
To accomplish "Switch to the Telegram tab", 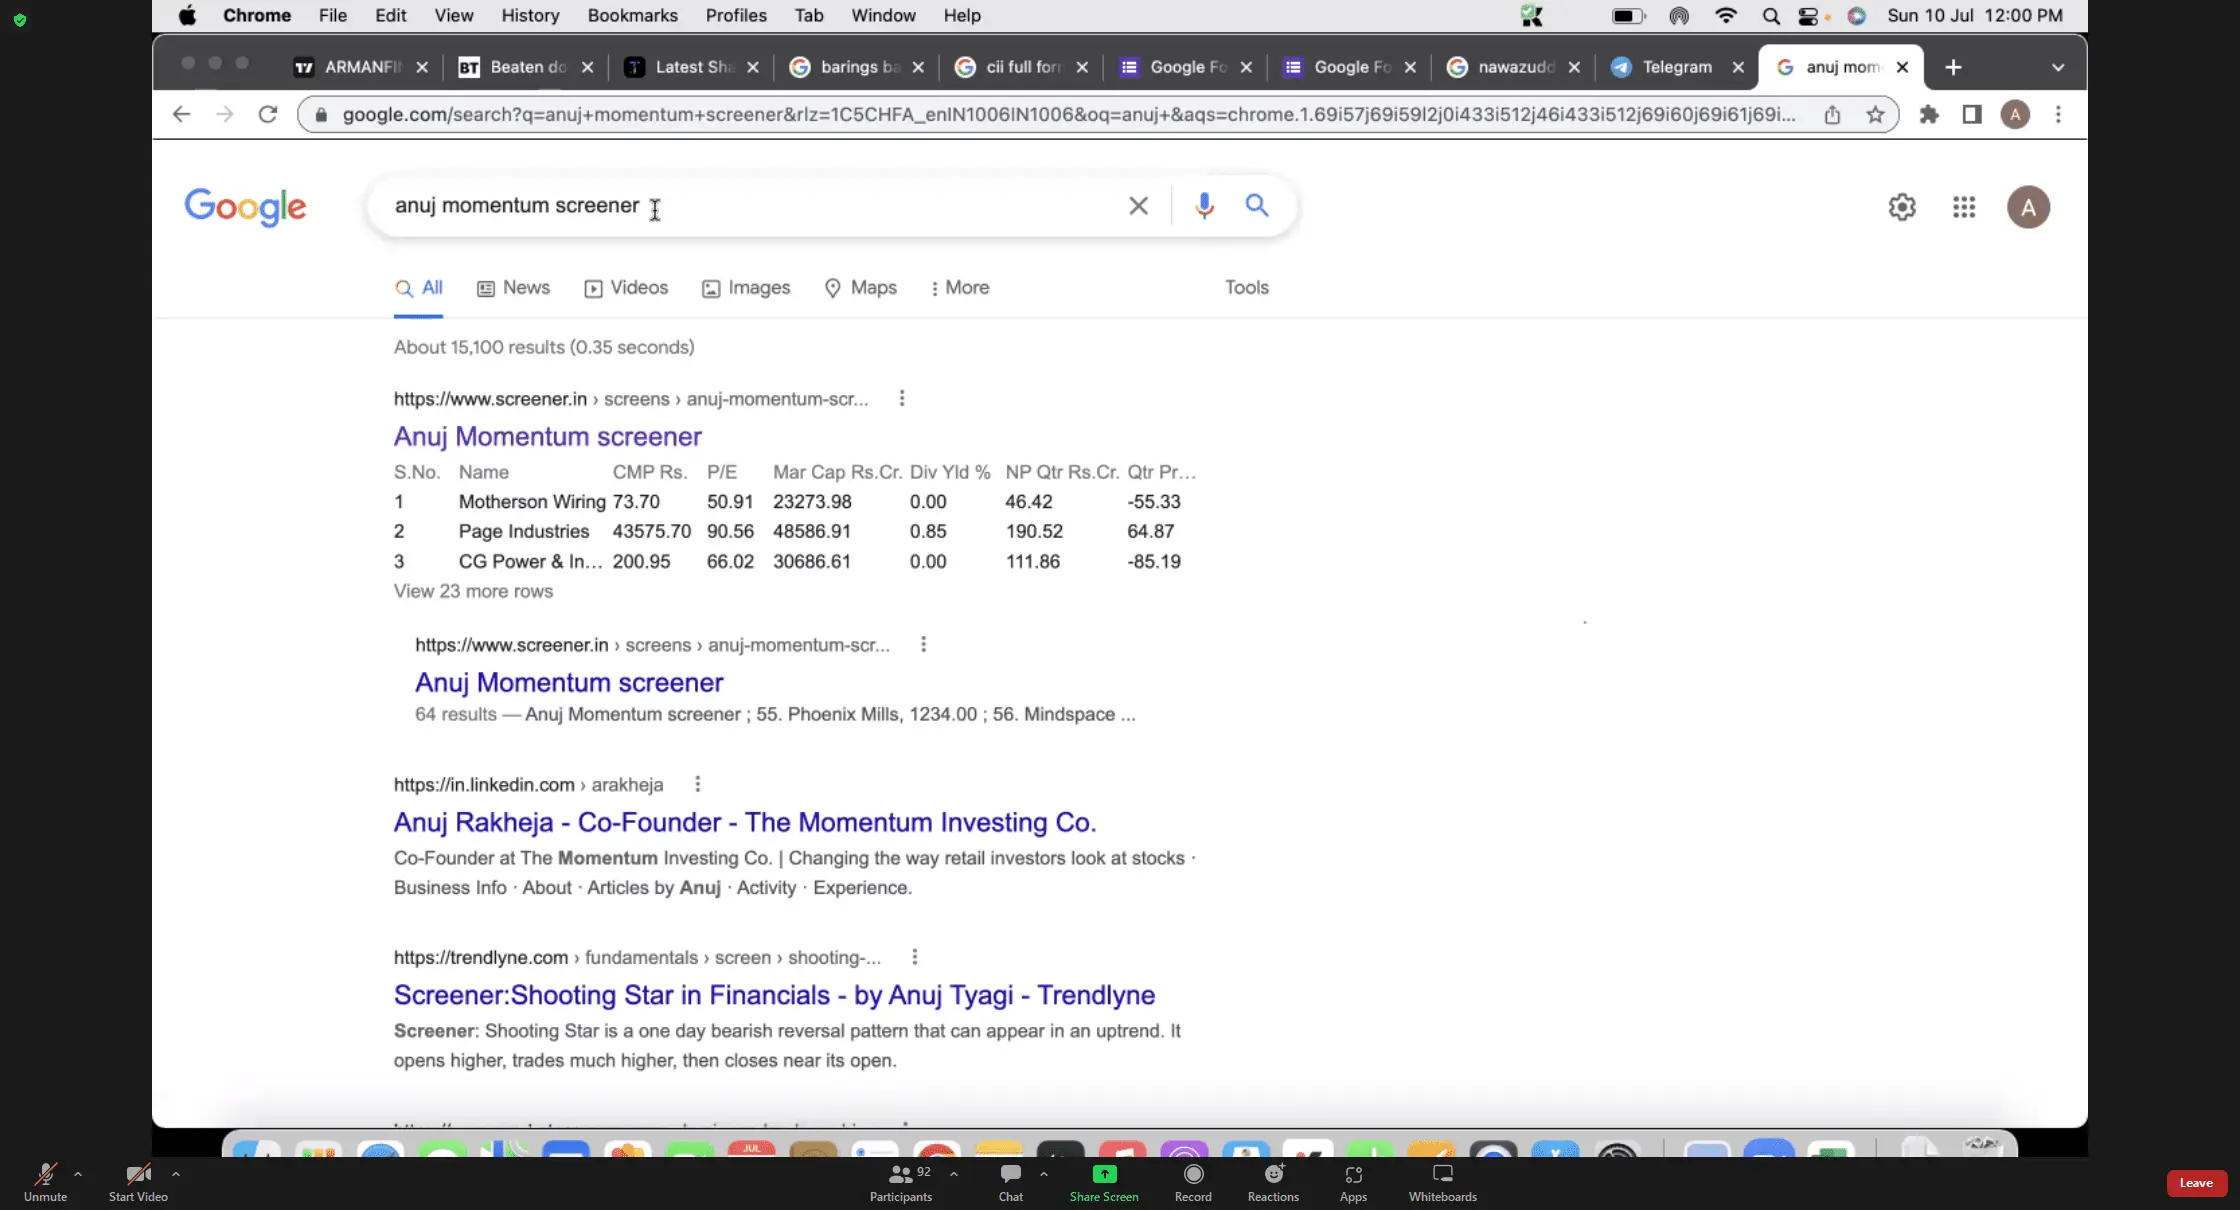I will click(x=1676, y=67).
